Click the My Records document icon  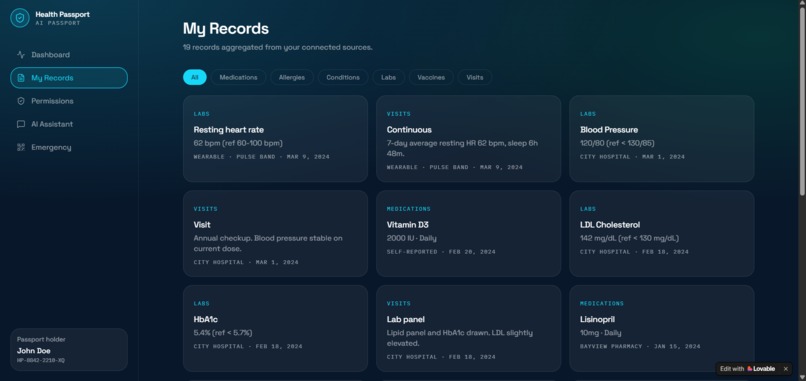pos(21,78)
